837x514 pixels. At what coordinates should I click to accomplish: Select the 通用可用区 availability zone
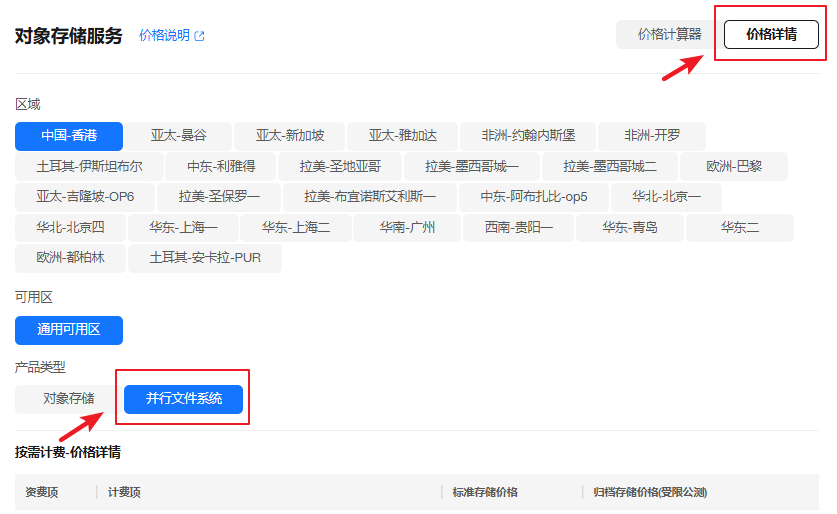click(x=69, y=330)
